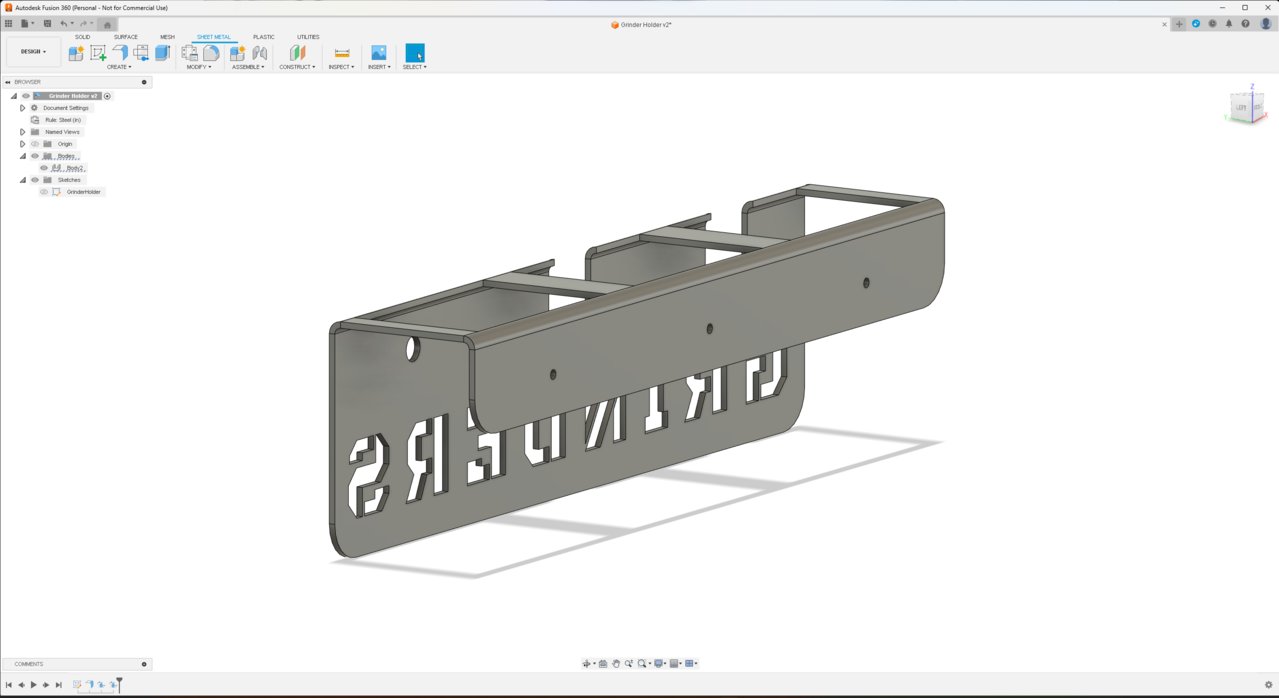Screen dimensions: 1279x698
Task: Expand the MODIFY dropdown menu
Action: 199,67
